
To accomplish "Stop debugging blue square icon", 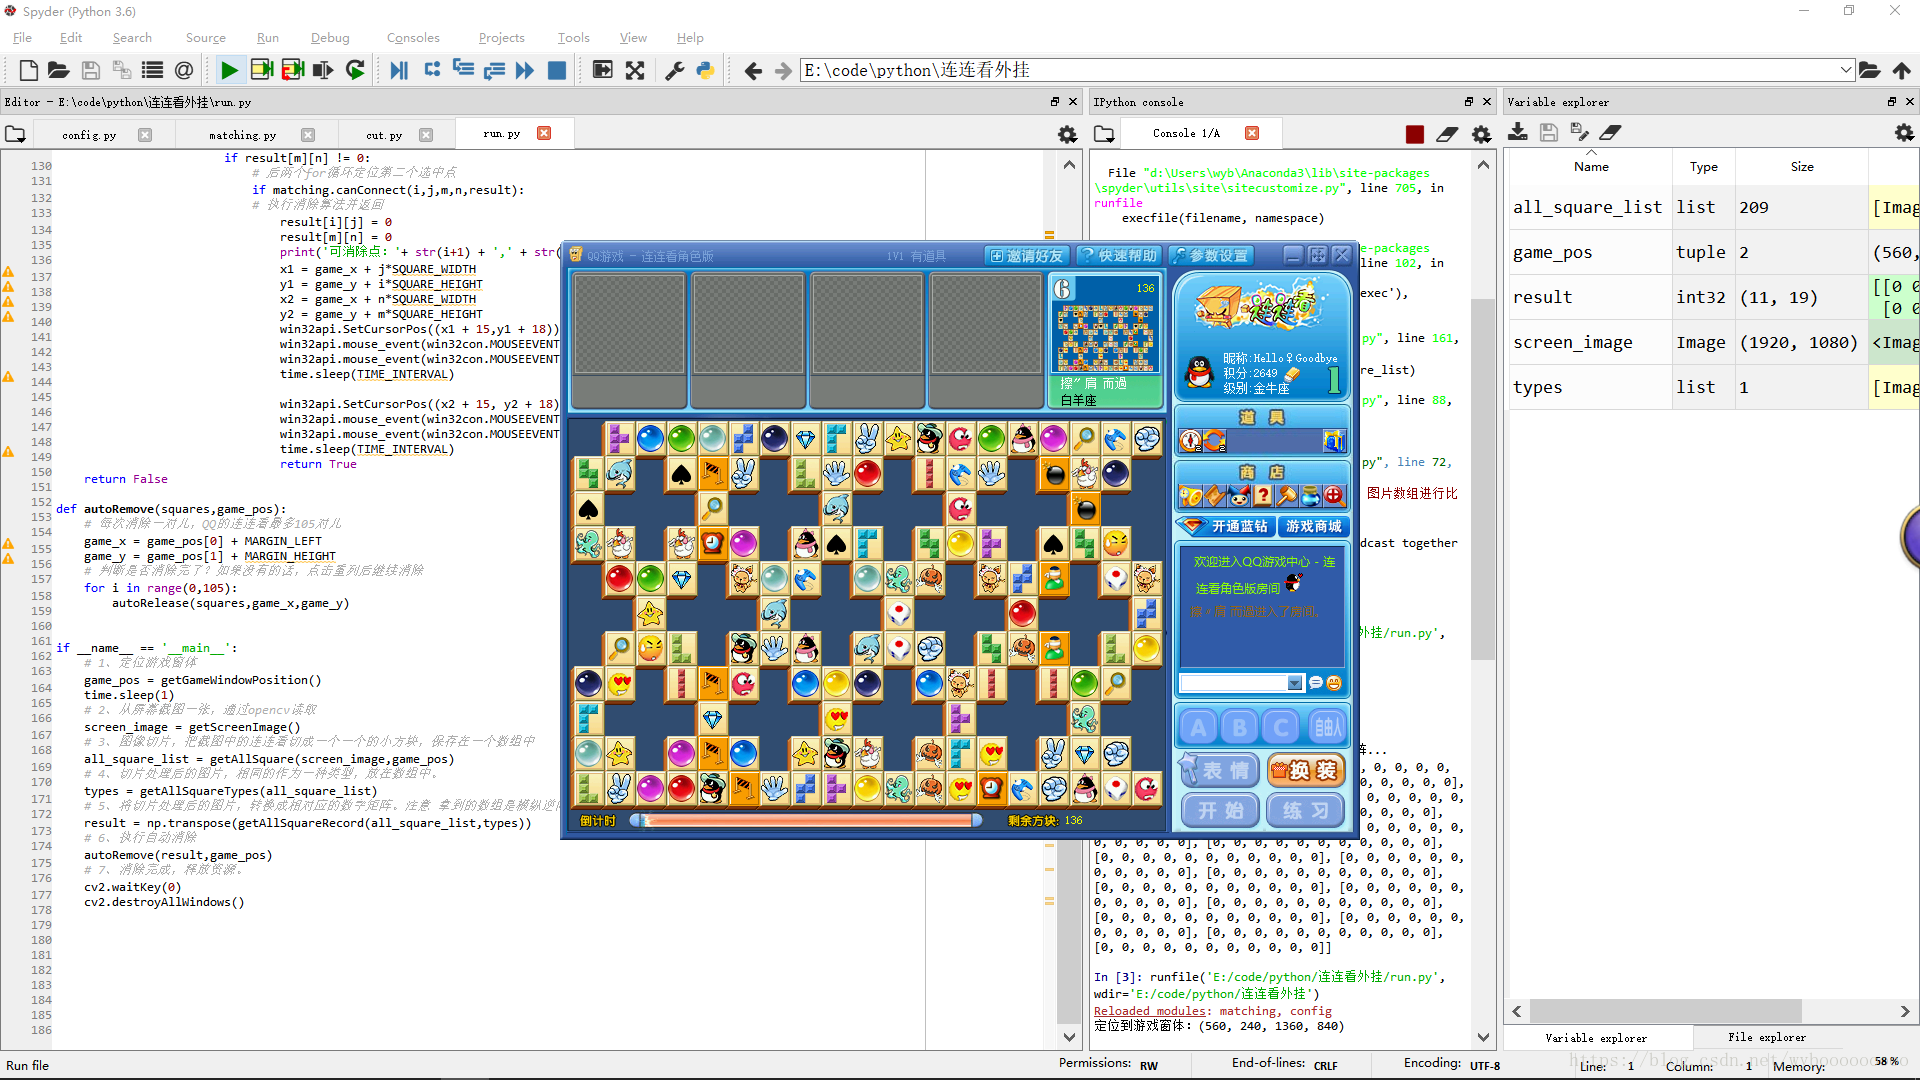I will coord(557,70).
